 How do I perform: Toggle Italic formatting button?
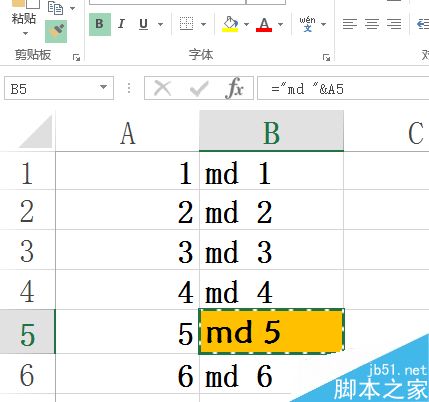coord(122,24)
